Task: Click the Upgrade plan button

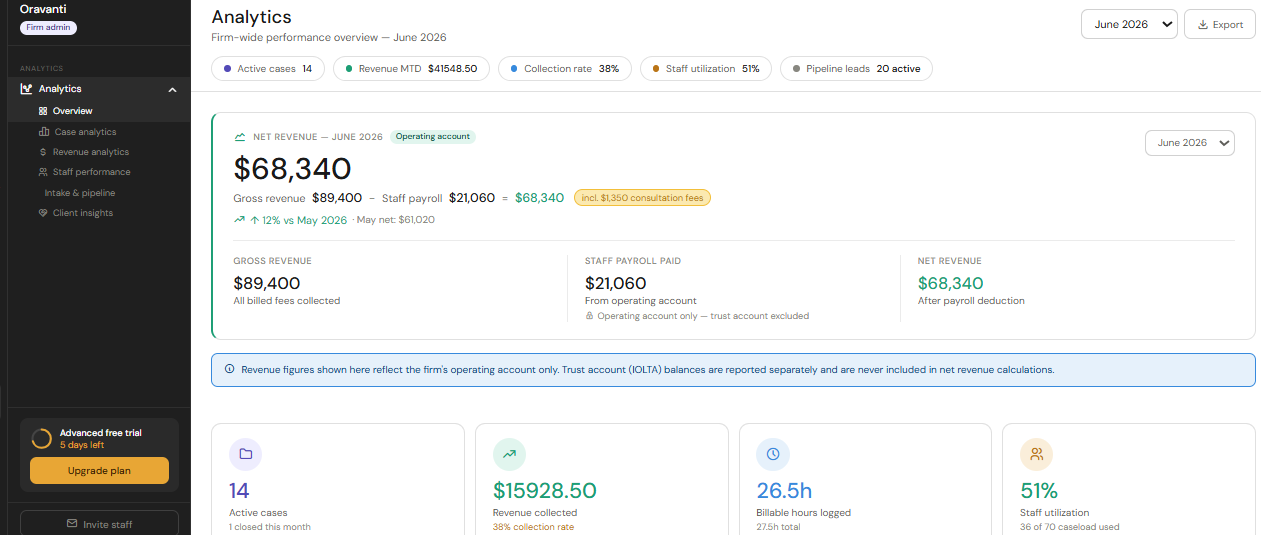Action: (x=99, y=471)
